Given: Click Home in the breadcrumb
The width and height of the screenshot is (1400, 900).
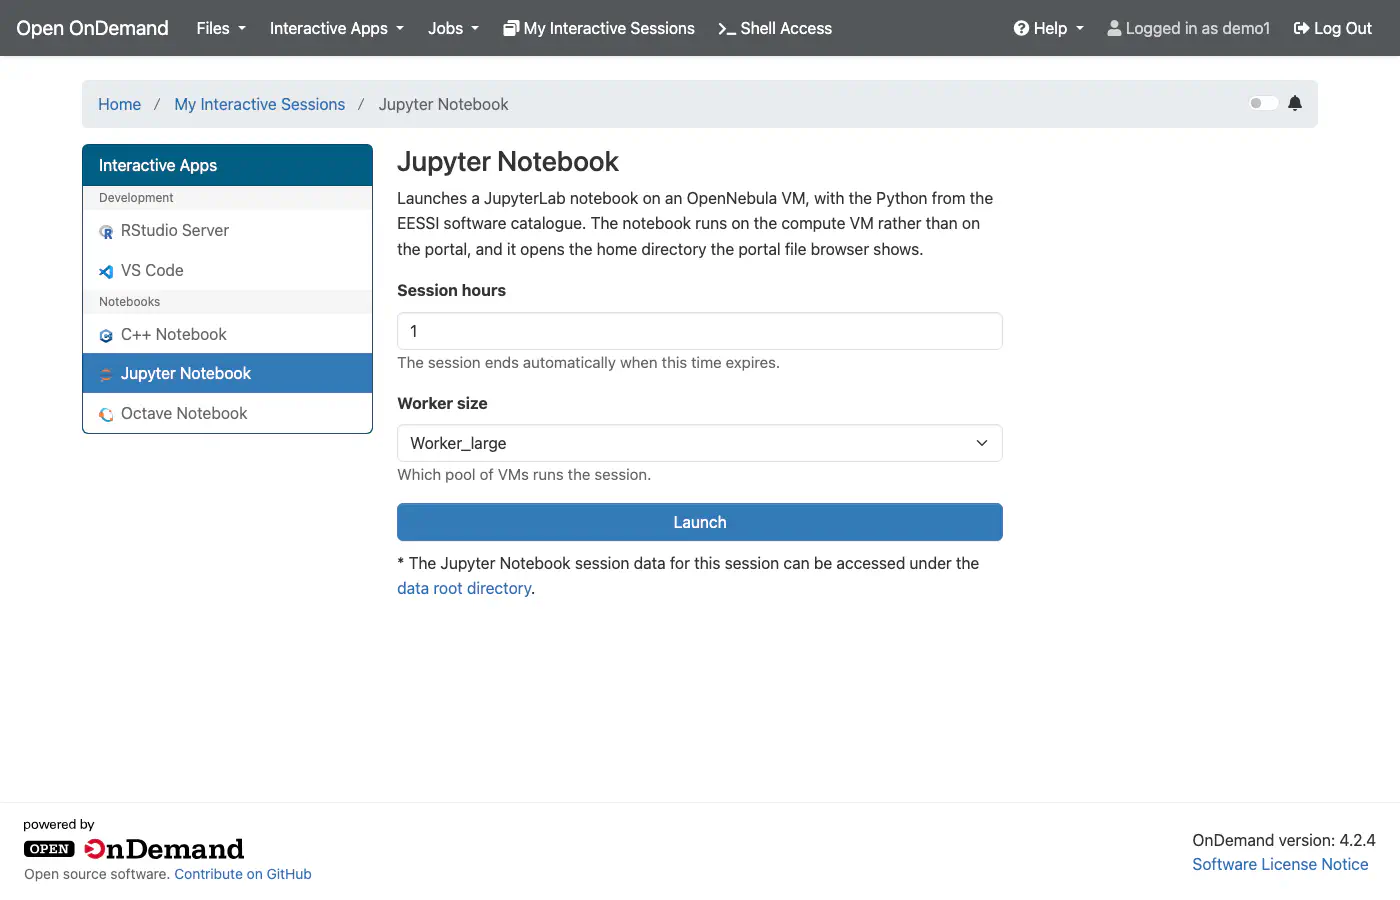Looking at the screenshot, I should point(119,104).
